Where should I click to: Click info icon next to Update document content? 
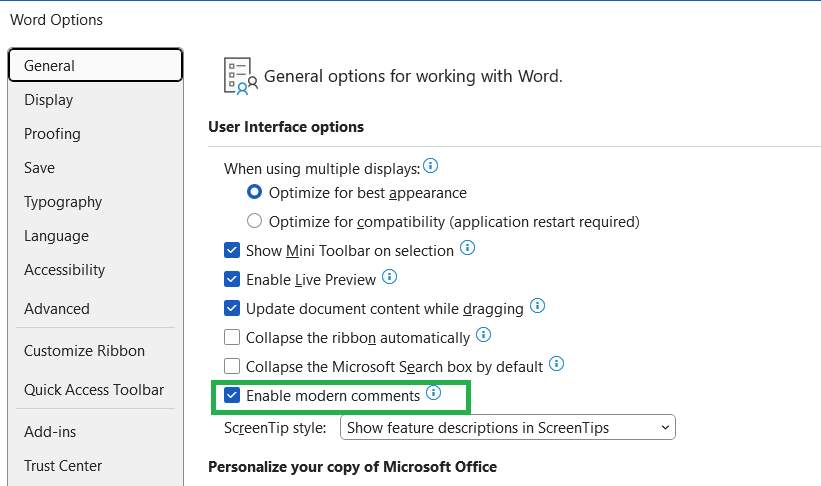pyautogui.click(x=537, y=306)
